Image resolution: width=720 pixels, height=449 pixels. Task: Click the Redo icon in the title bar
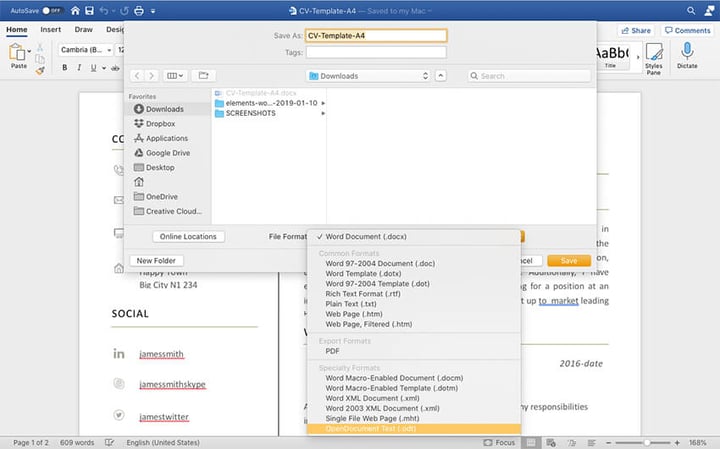[124, 11]
